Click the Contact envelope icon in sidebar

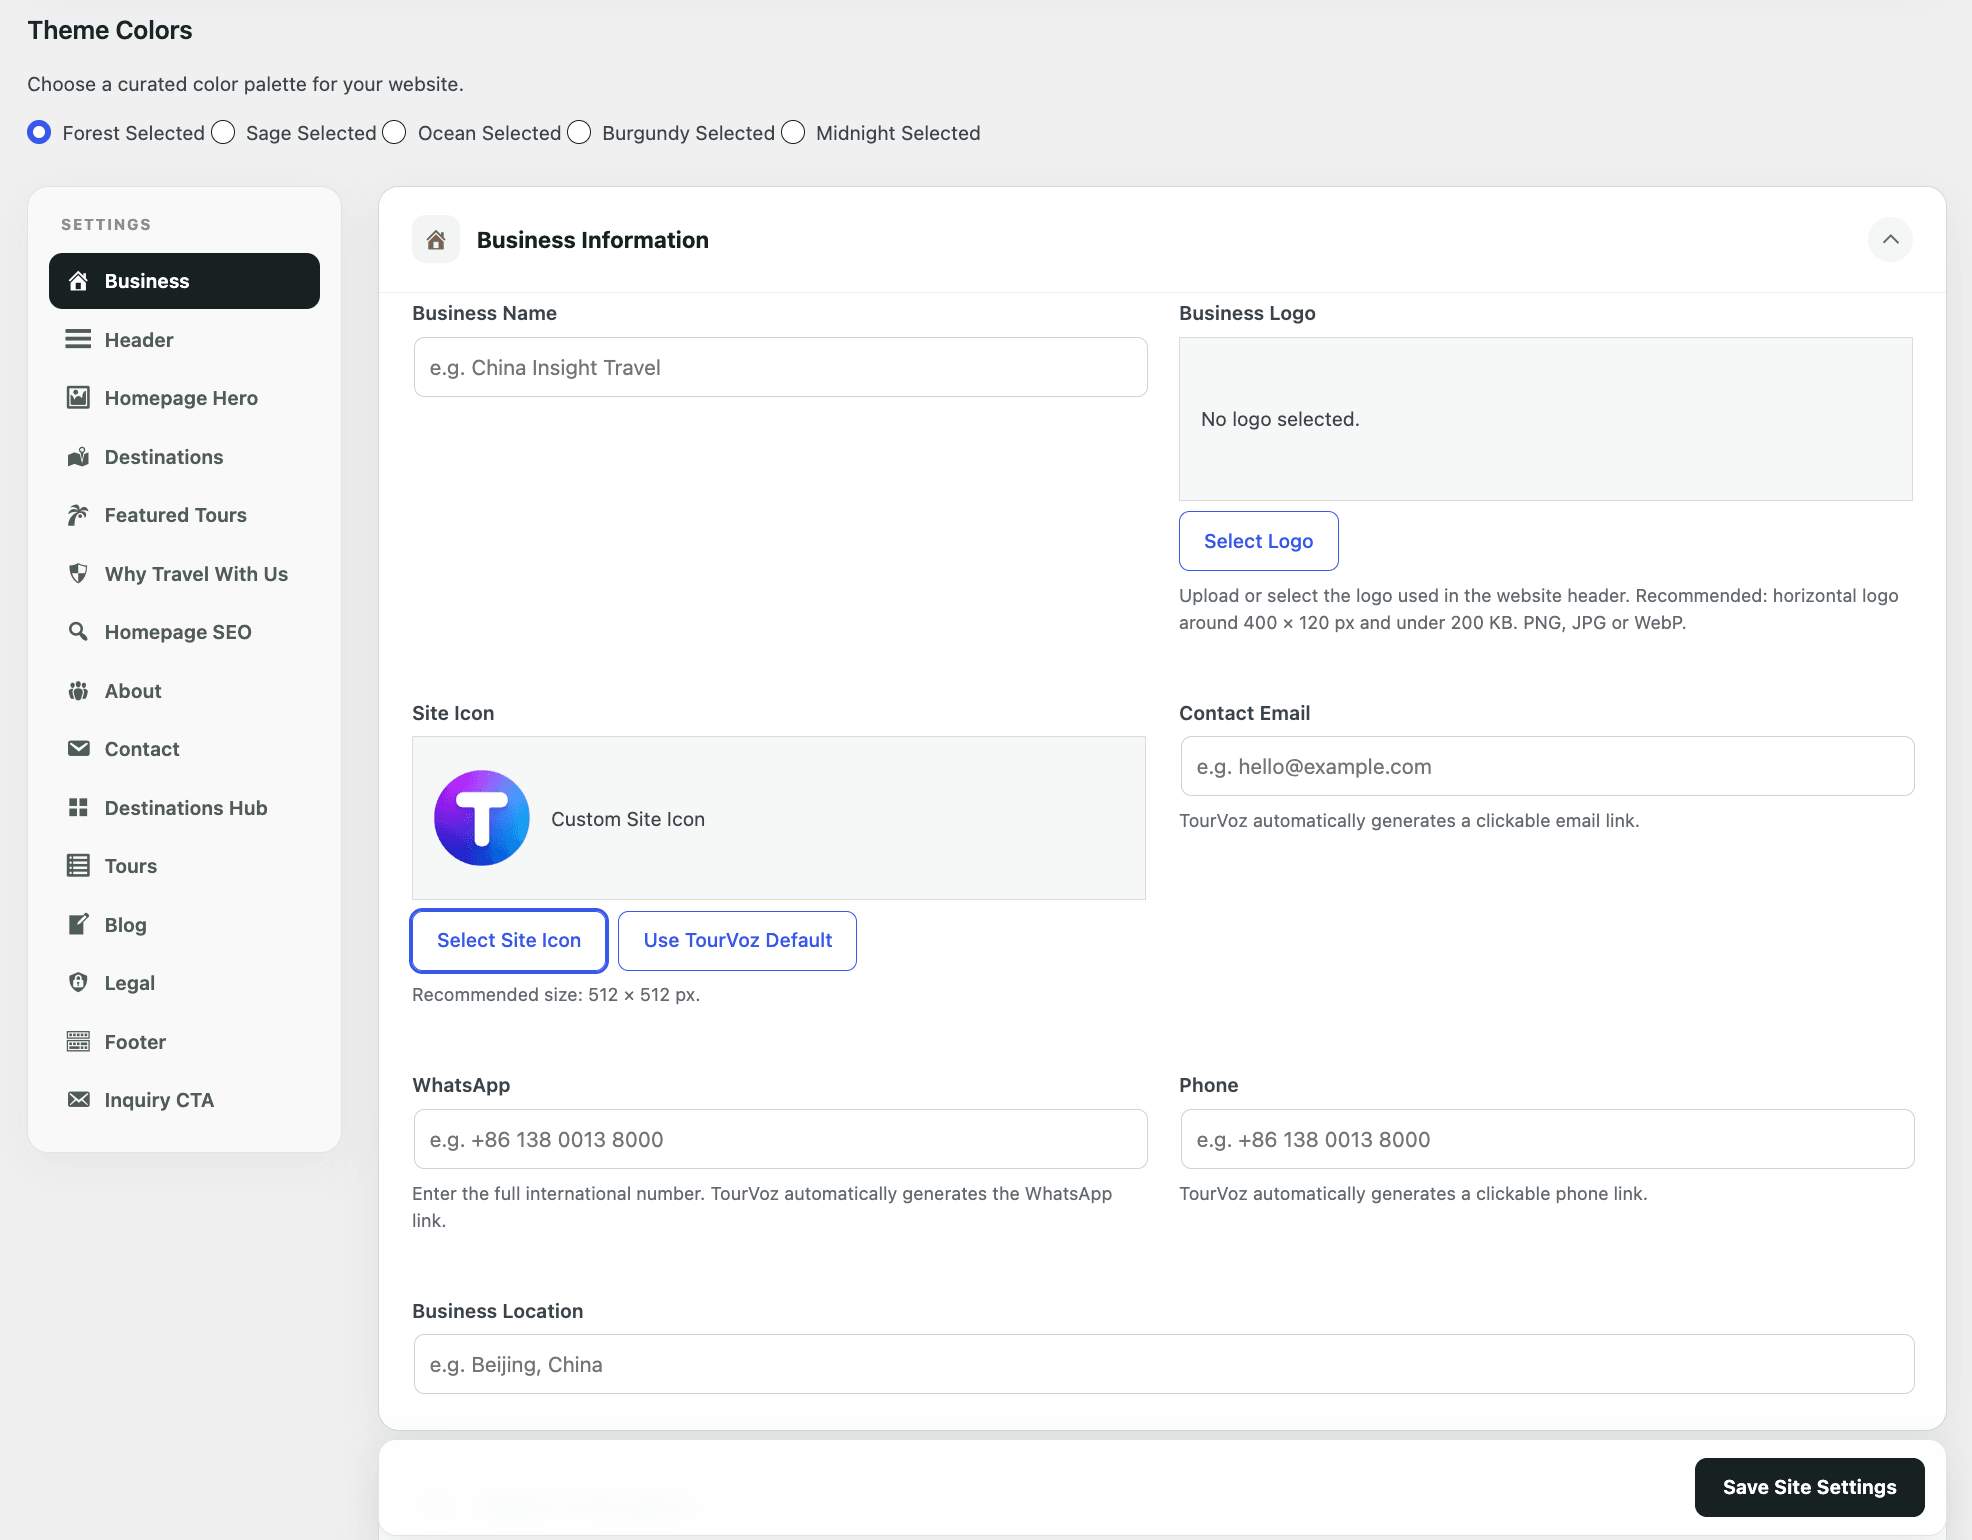(x=78, y=748)
